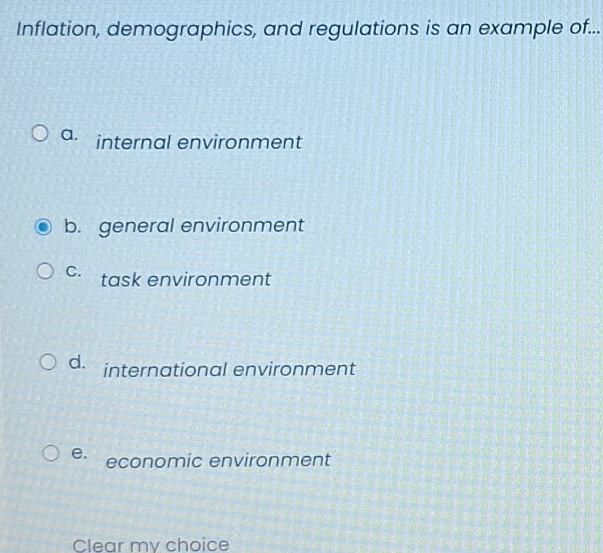
Task: Click the letter 'c.' option marker
Action: pyautogui.click(x=73, y=271)
